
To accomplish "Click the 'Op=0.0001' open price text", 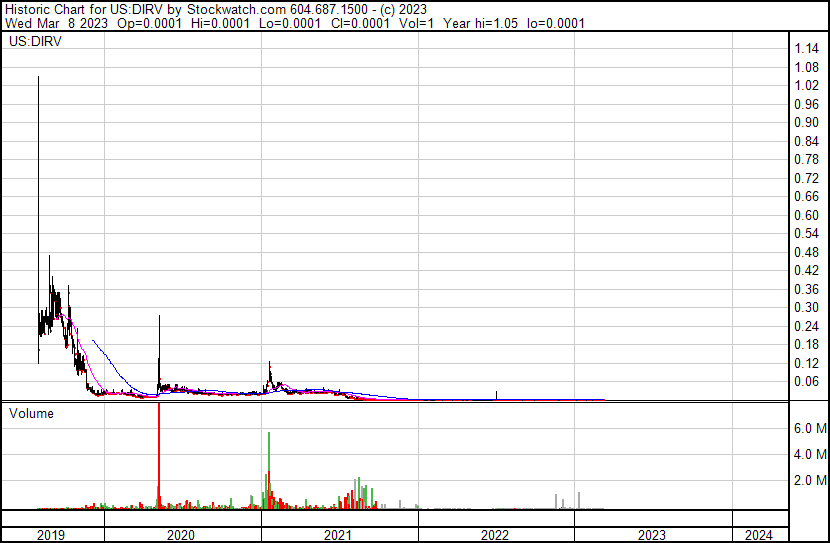I will click(150, 23).
